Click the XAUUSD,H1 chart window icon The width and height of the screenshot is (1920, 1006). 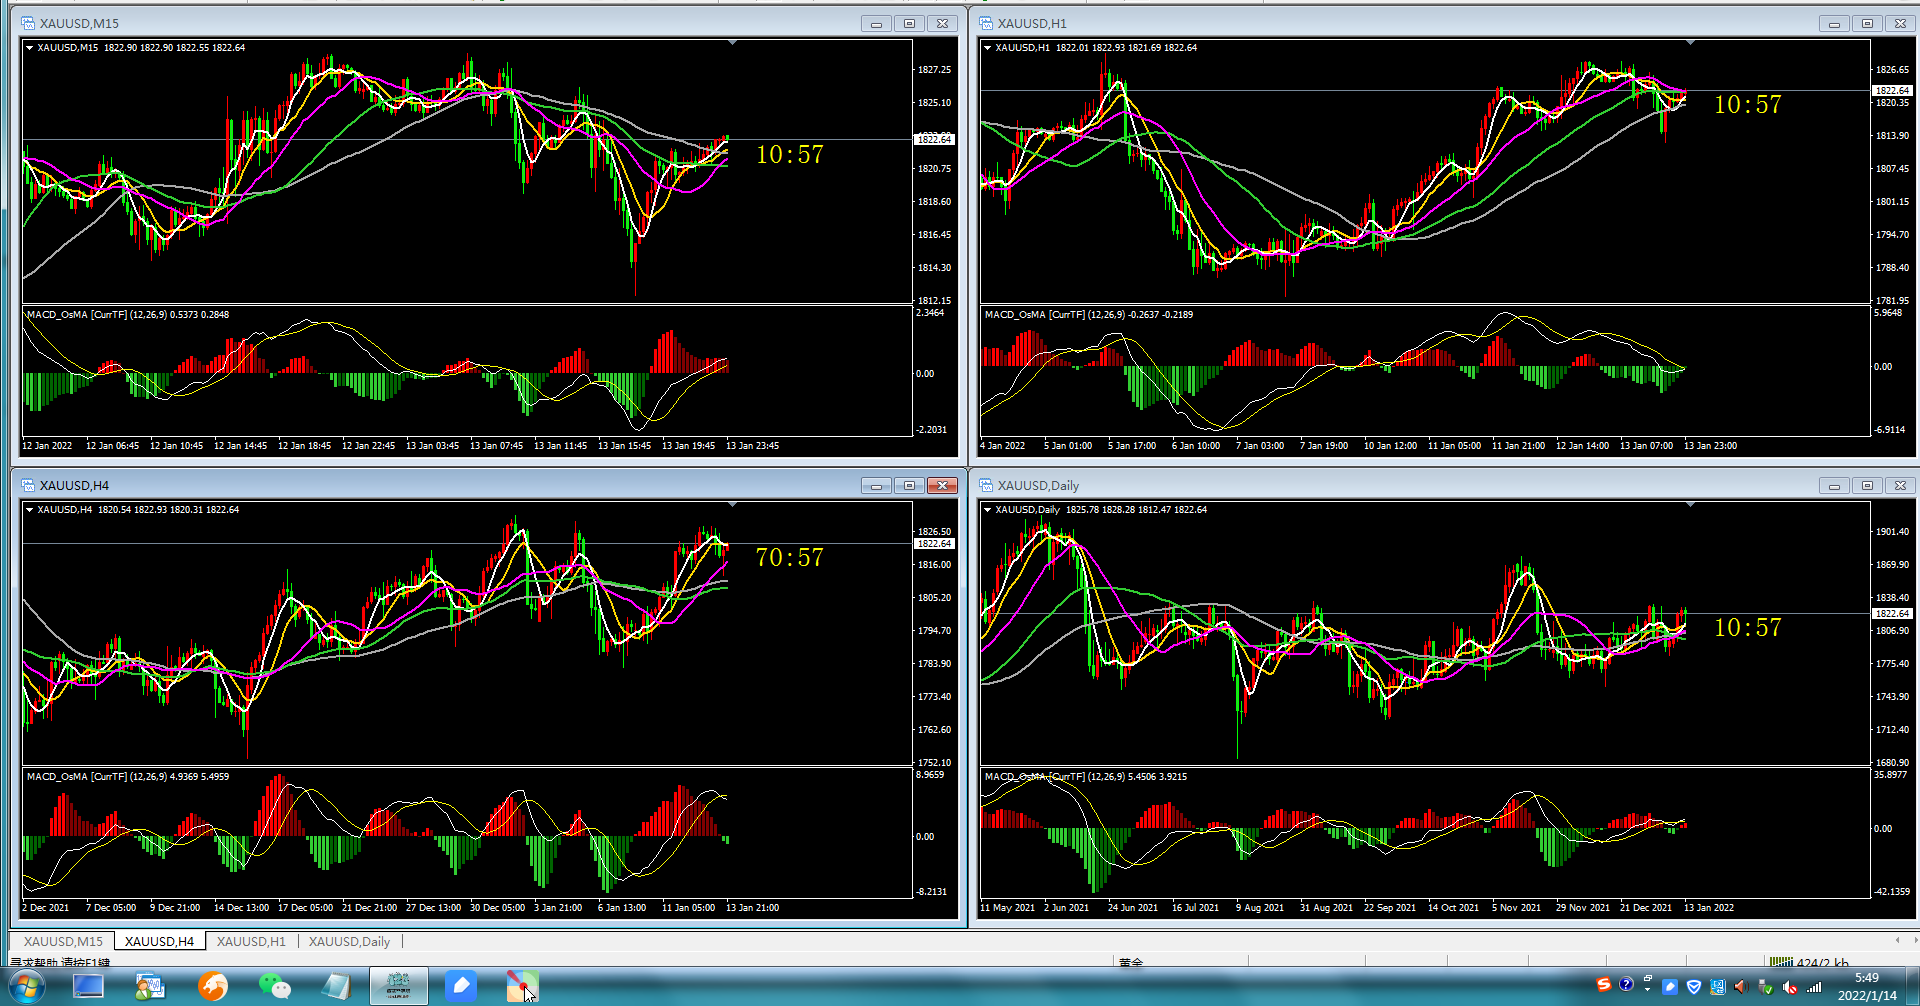(x=986, y=23)
